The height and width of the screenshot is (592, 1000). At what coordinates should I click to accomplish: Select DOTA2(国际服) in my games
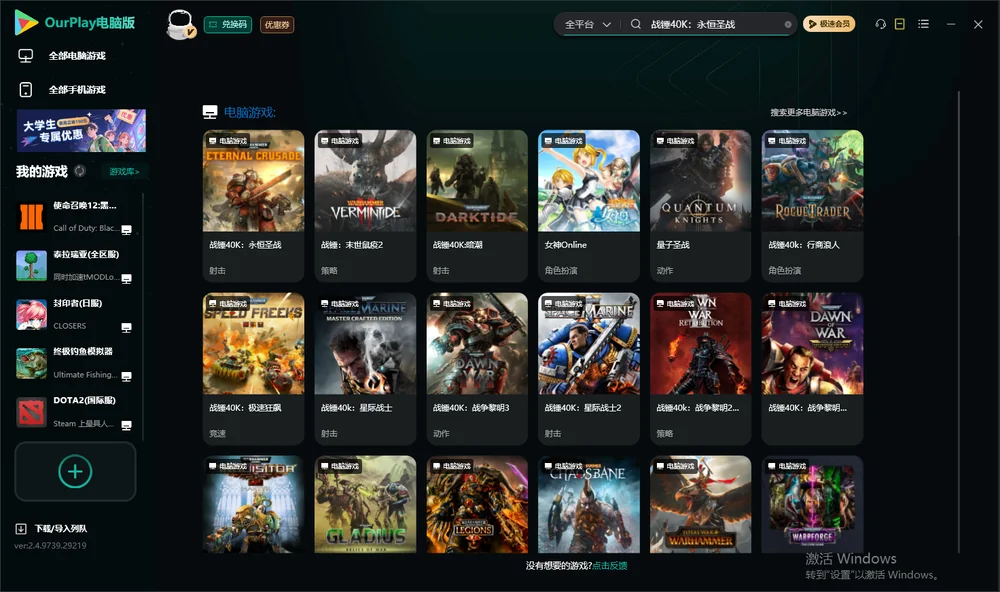75,412
